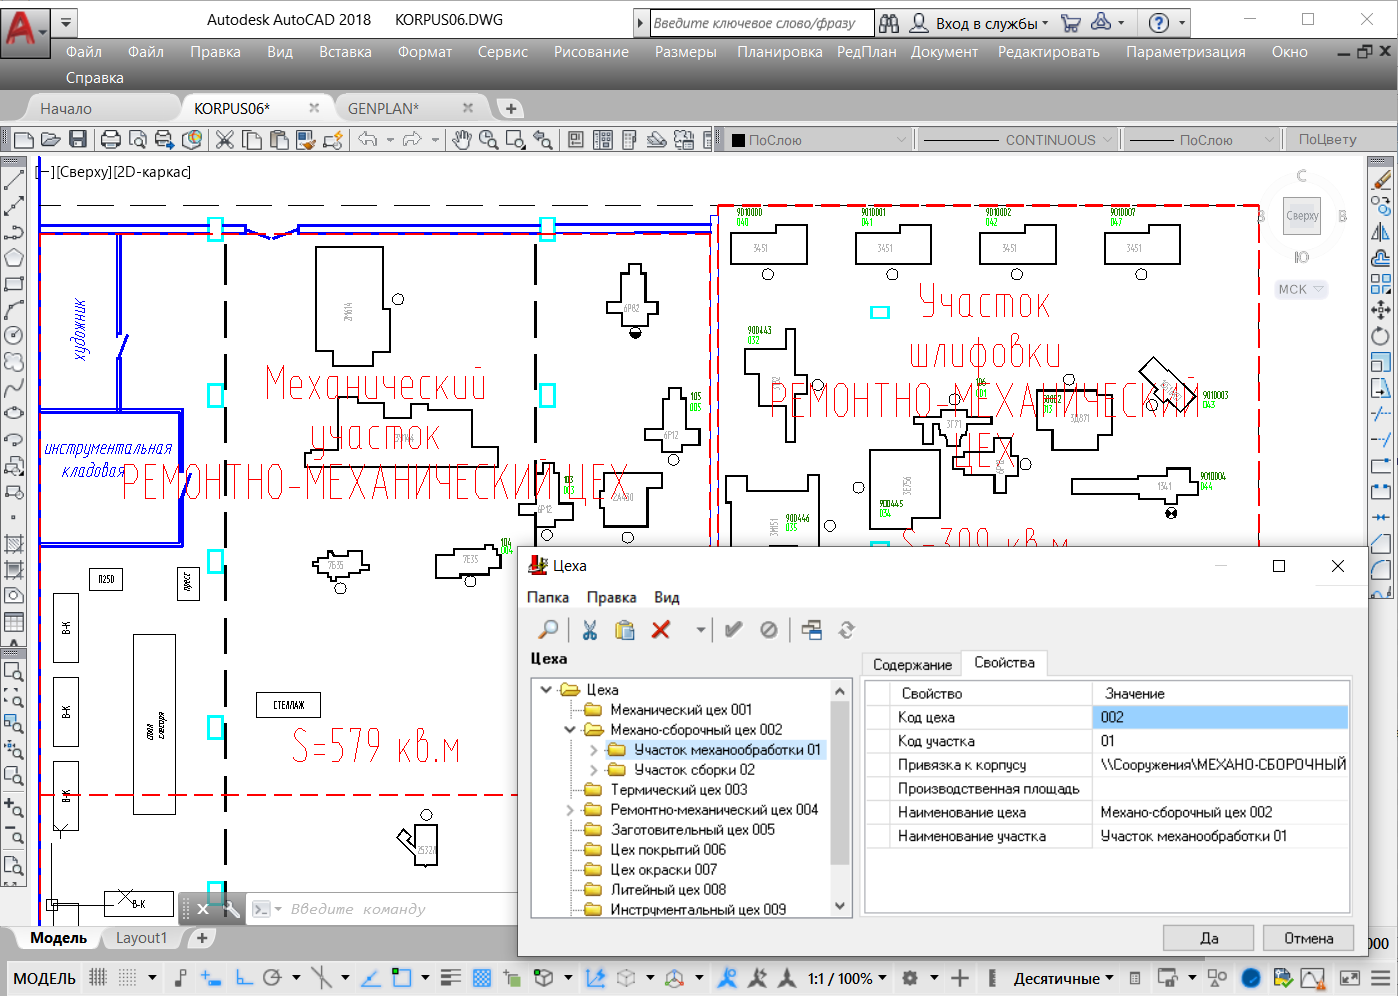Click the Отмена button
The height and width of the screenshot is (996, 1398).
[x=1308, y=938]
